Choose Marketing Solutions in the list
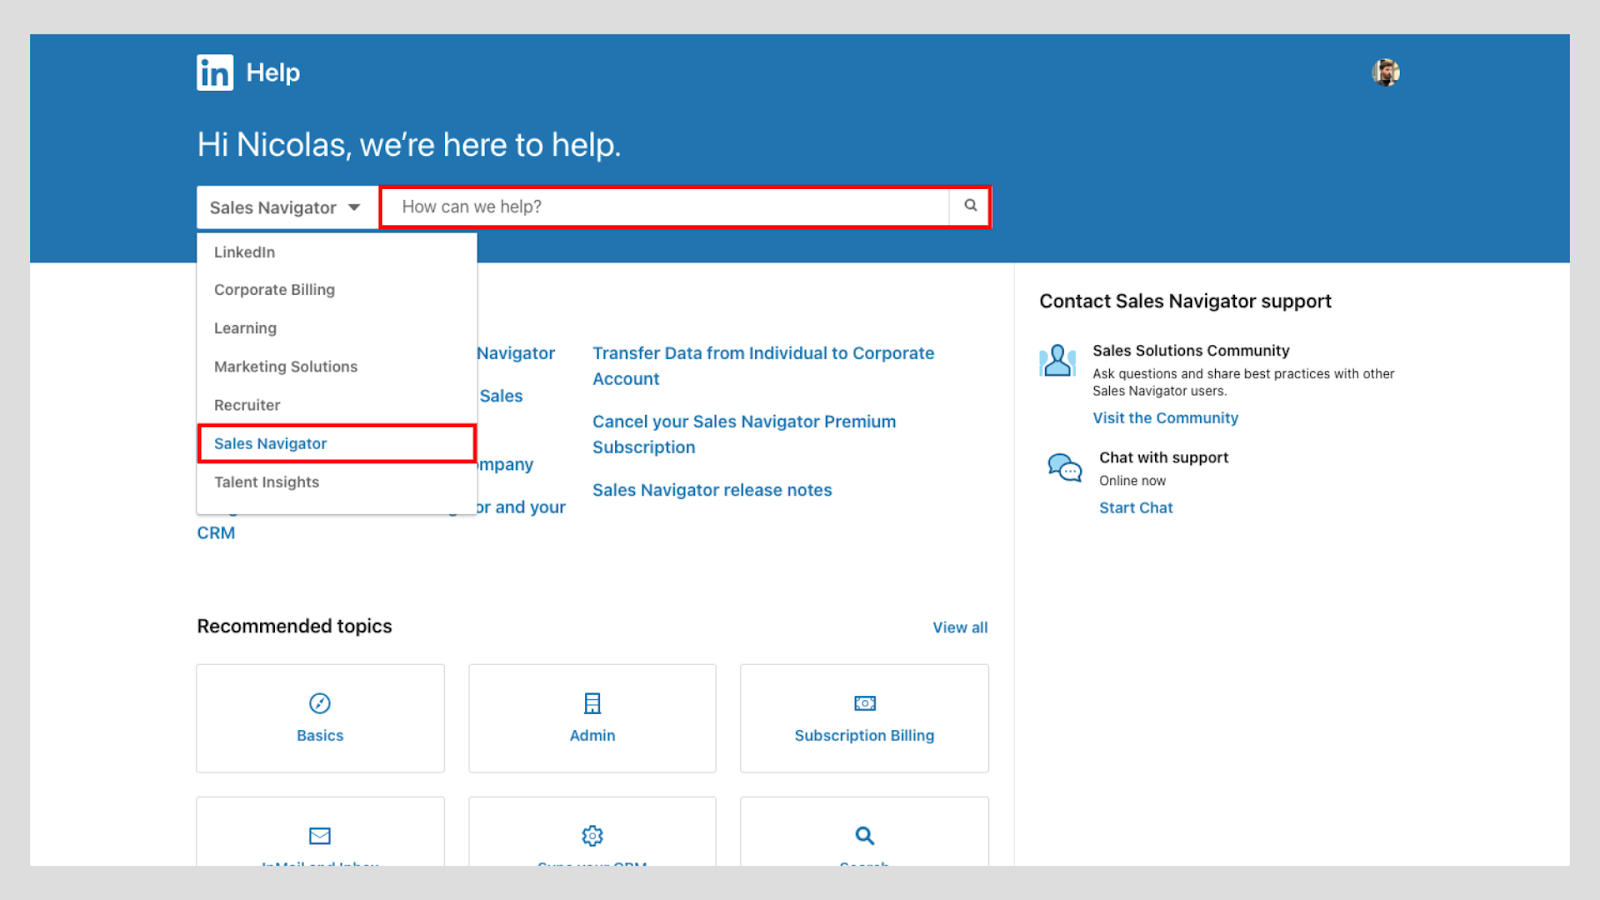This screenshot has width=1600, height=900. pos(337,367)
